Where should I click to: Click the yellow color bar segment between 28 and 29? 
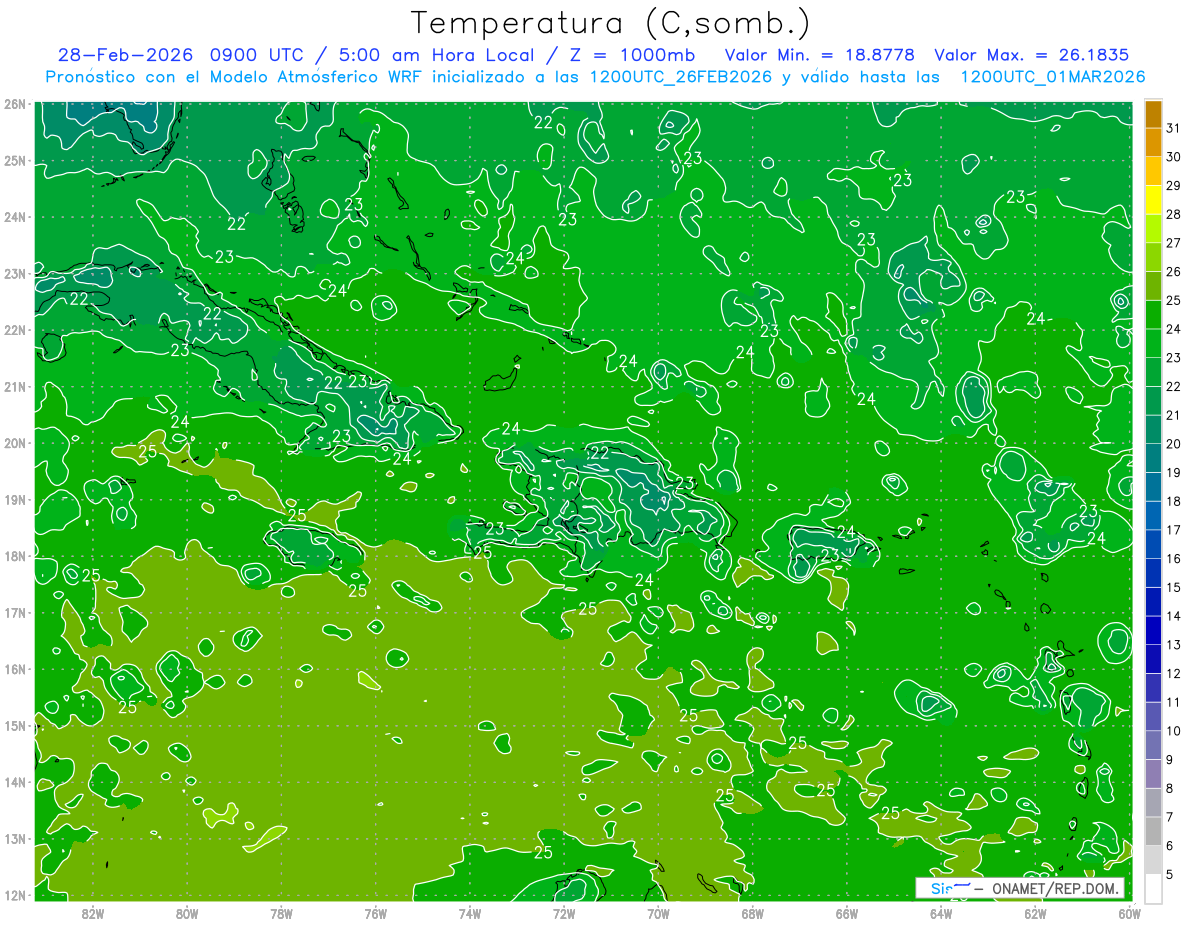[x=1153, y=201]
